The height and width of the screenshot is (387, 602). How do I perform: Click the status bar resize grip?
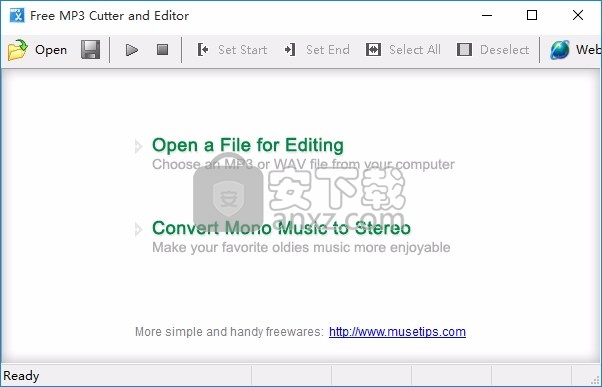(595, 380)
